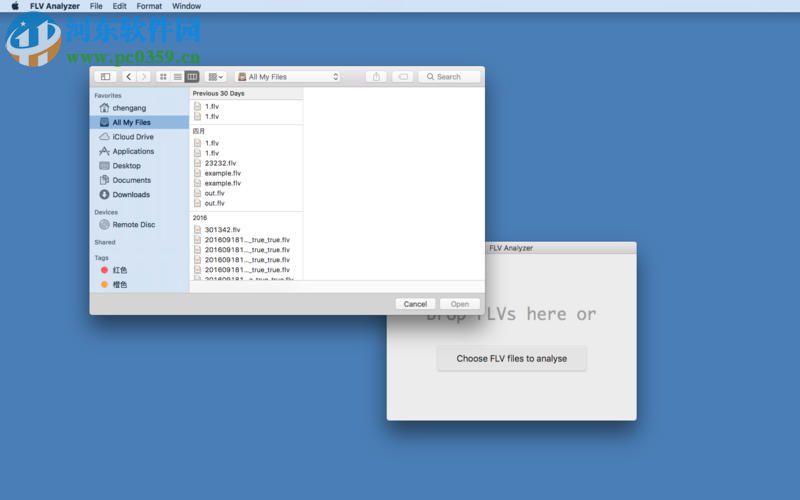Select first 201609181..._true_true.flv file
The height and width of the screenshot is (500, 800).
point(246,240)
